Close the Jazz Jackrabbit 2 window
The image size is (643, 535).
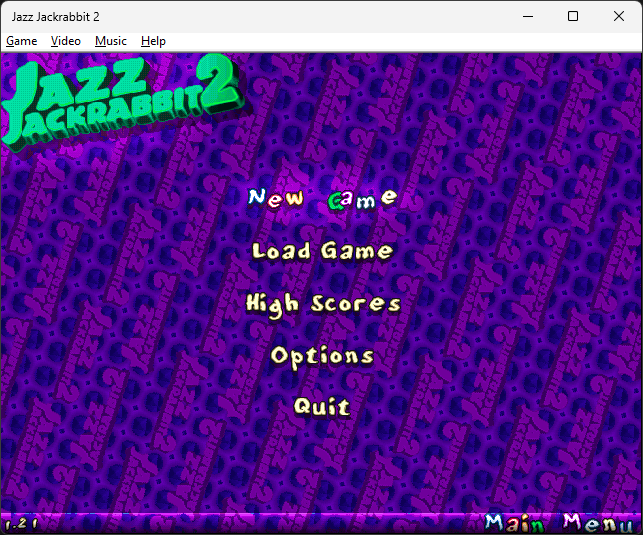619,16
